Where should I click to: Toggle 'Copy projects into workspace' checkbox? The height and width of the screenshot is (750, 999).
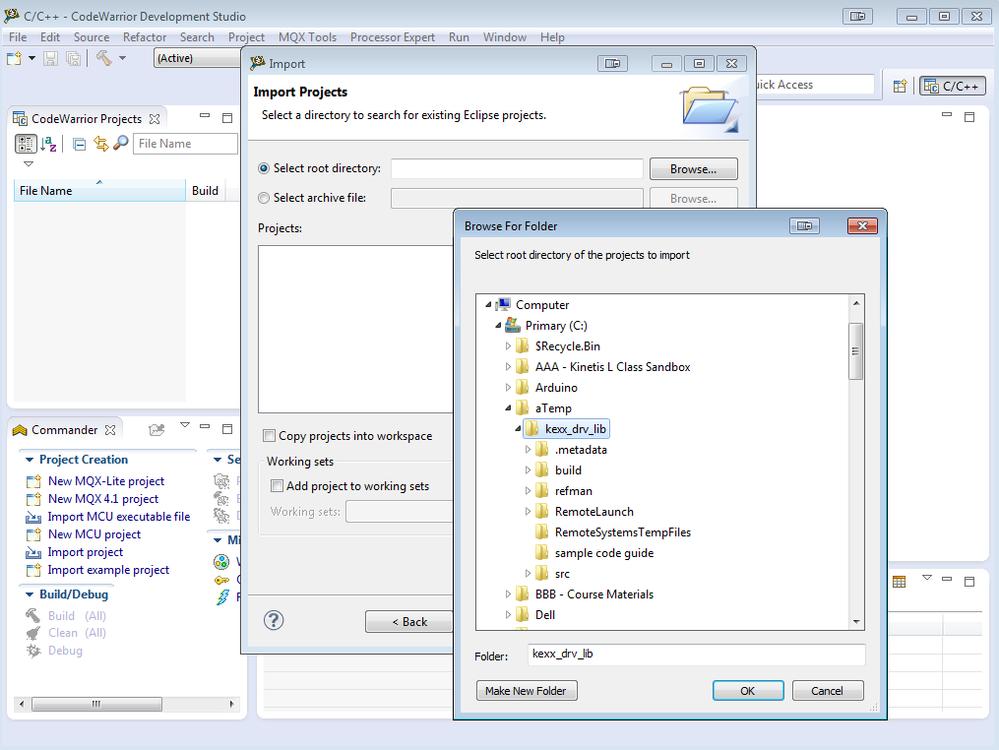click(x=270, y=436)
